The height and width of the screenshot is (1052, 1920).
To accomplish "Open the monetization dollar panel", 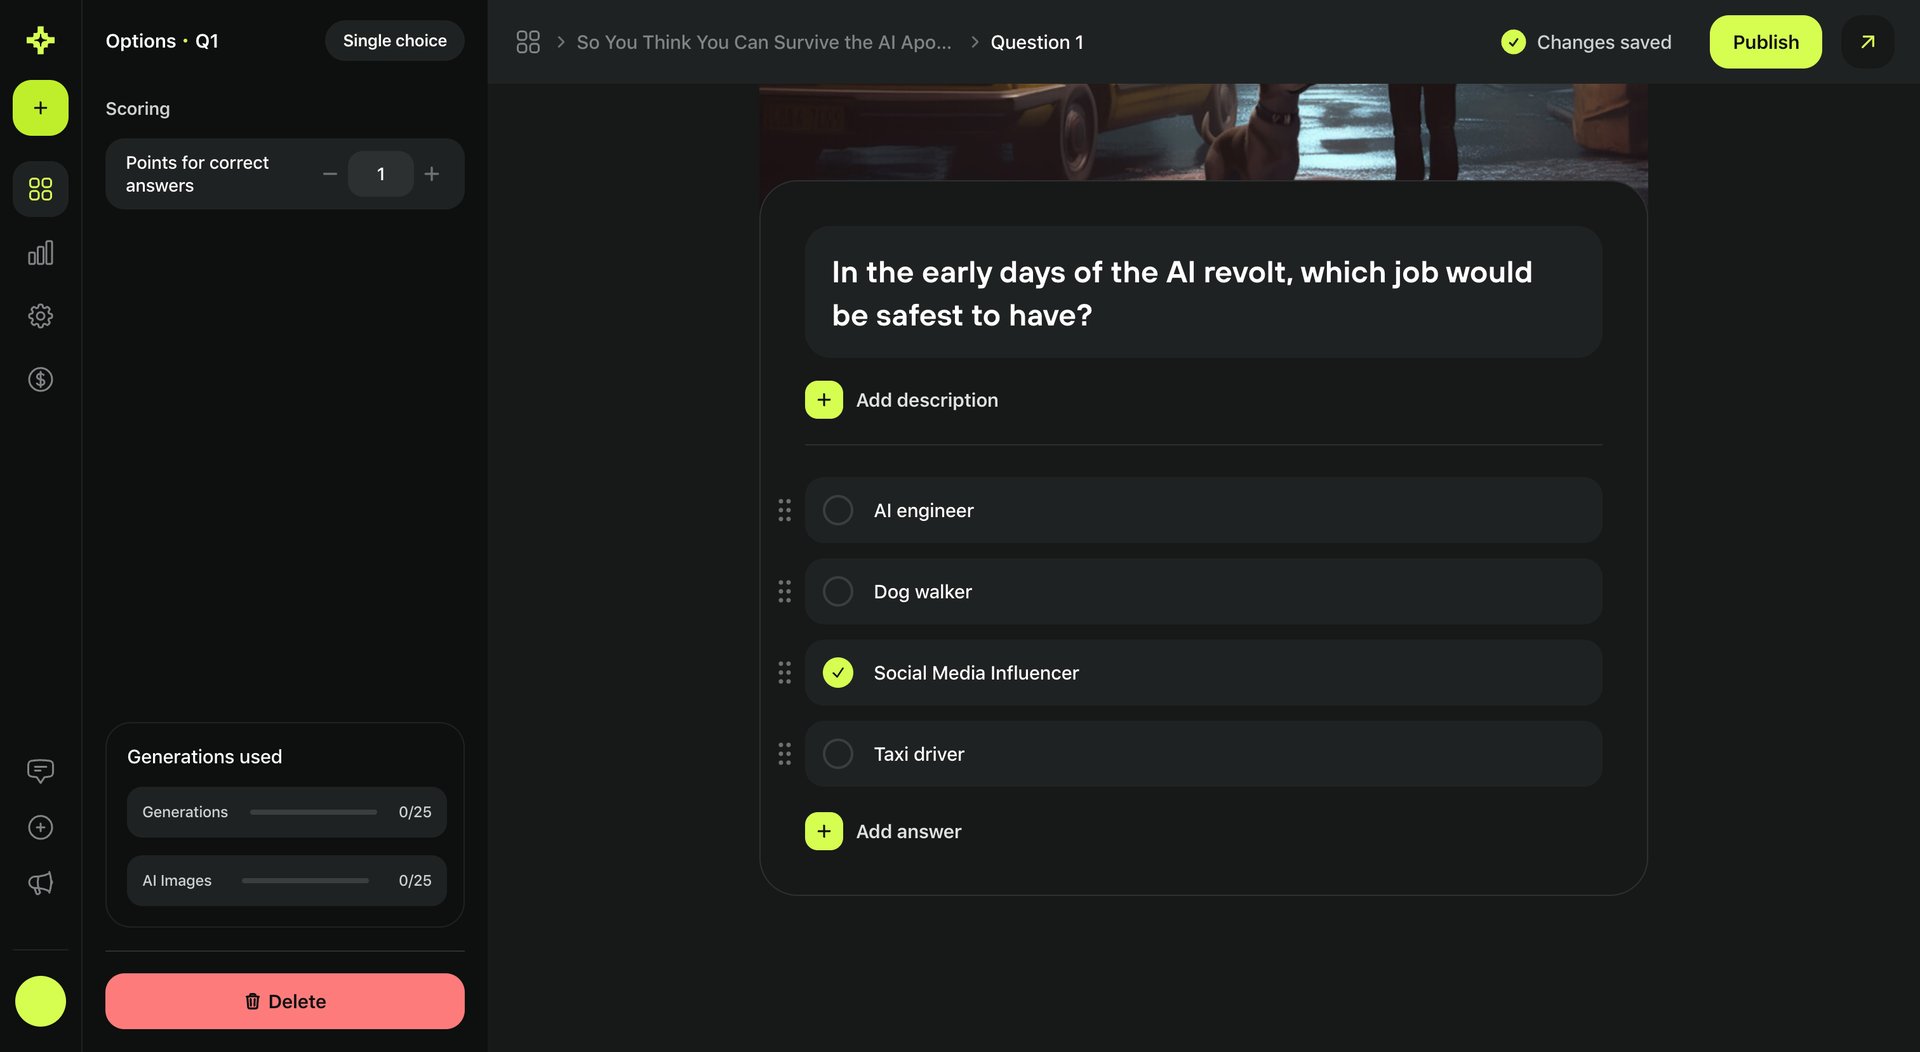I will [x=40, y=379].
